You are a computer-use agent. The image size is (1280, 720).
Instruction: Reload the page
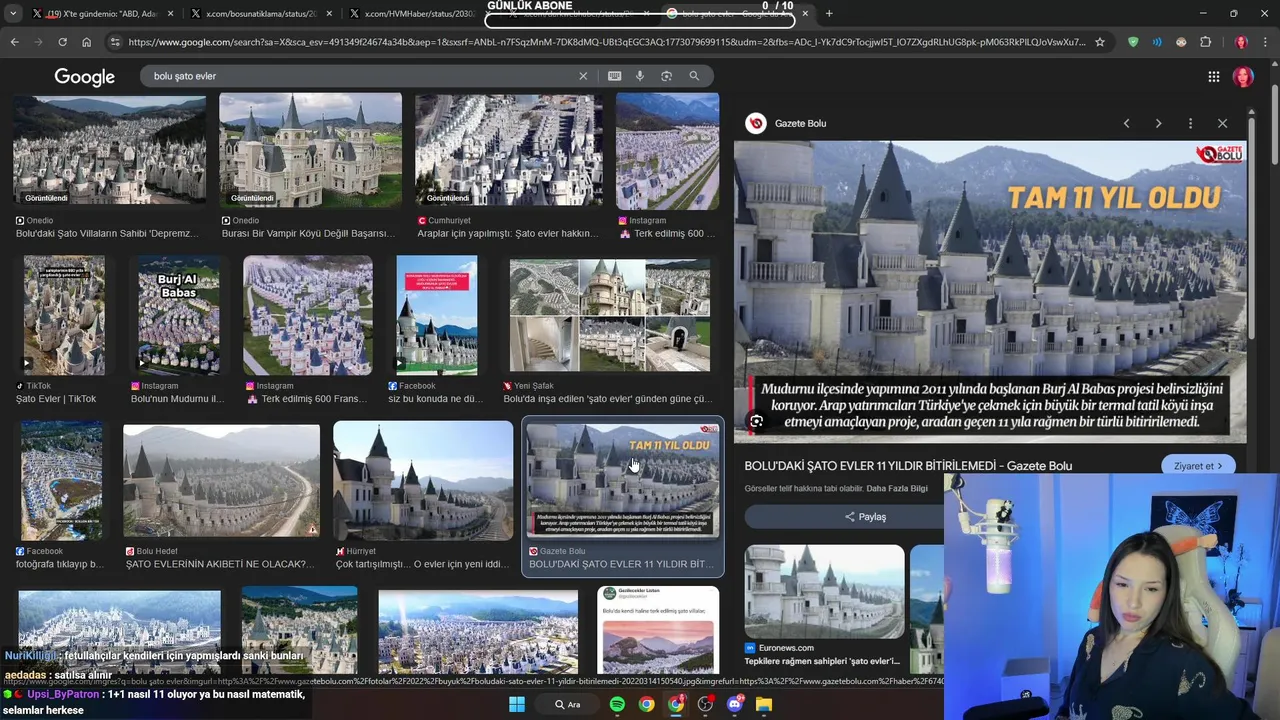click(x=62, y=42)
